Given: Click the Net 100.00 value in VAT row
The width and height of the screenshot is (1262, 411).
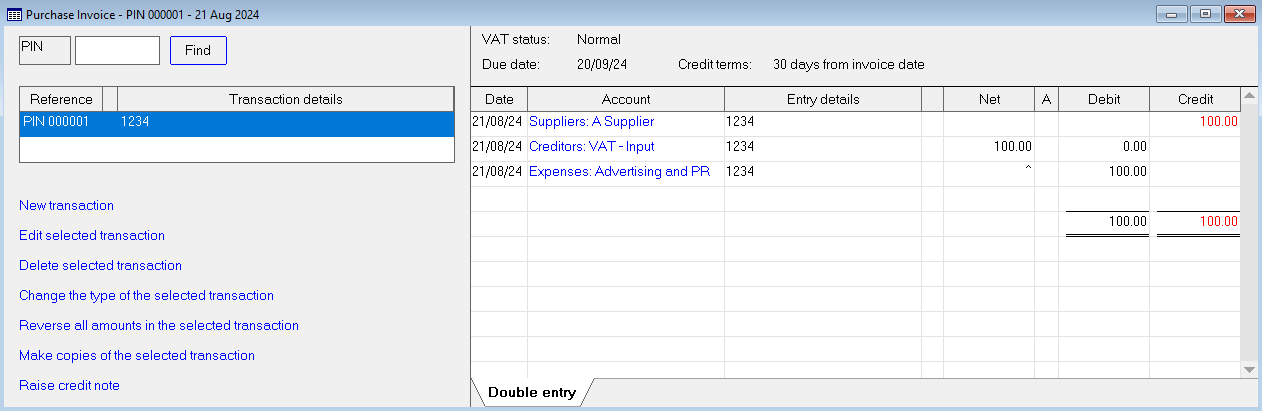Looking at the screenshot, I should (1012, 146).
